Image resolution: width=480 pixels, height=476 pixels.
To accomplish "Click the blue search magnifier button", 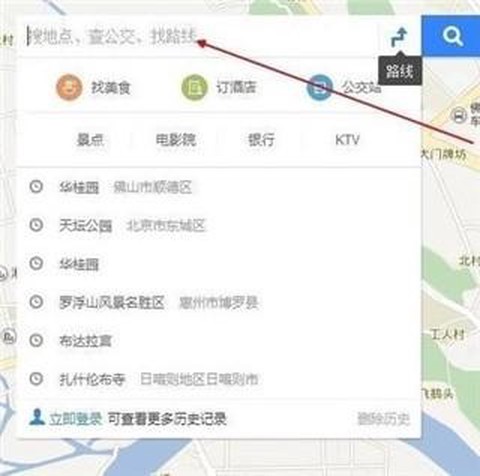I will (x=451, y=35).
